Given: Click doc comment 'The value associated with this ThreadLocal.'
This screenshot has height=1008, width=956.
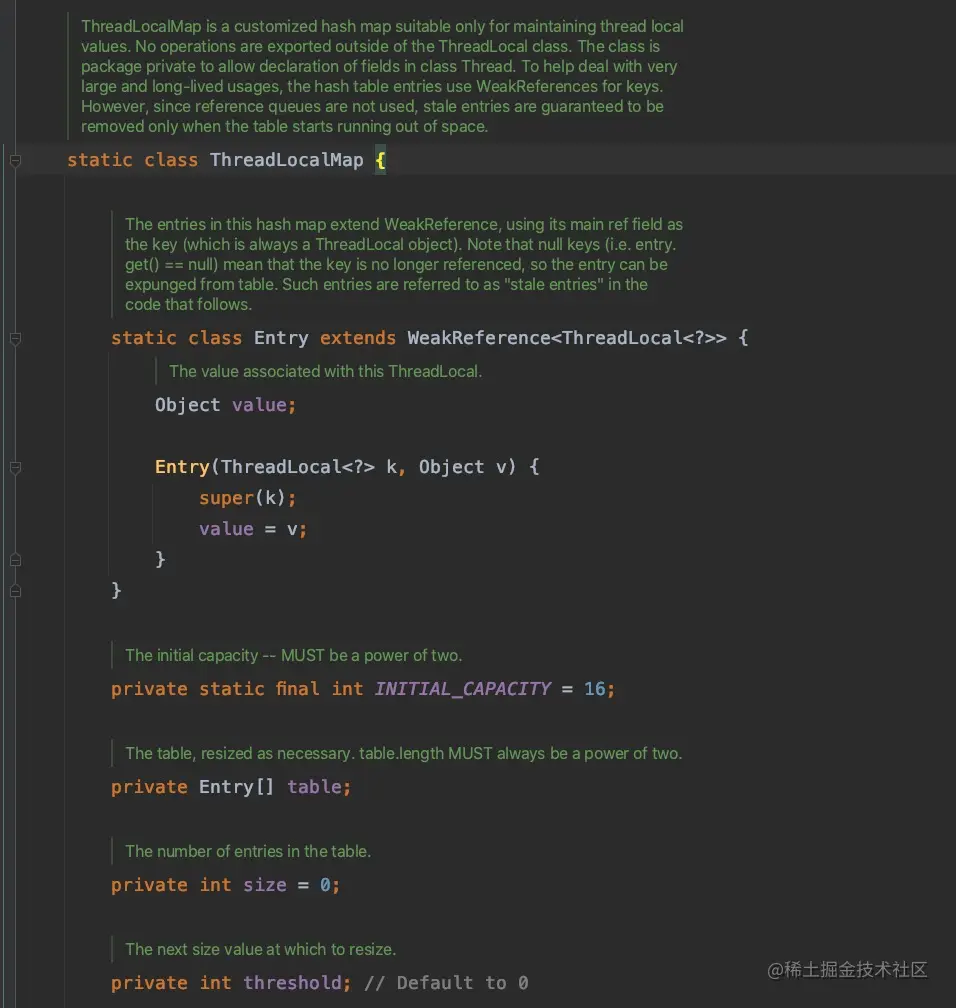Looking at the screenshot, I should pyautogui.click(x=325, y=372).
